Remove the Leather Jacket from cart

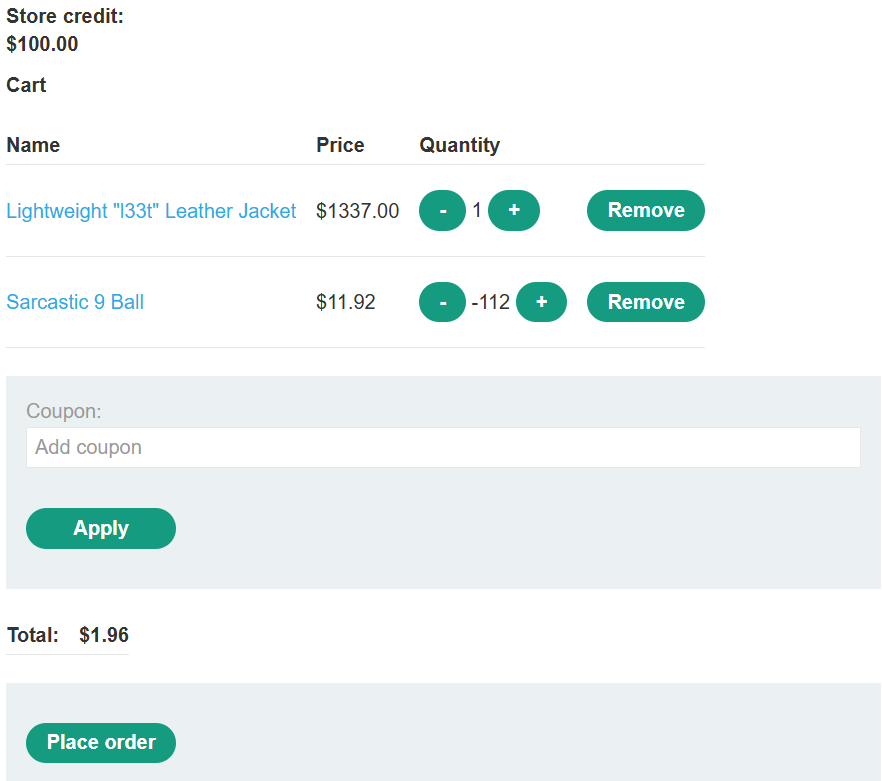point(646,210)
